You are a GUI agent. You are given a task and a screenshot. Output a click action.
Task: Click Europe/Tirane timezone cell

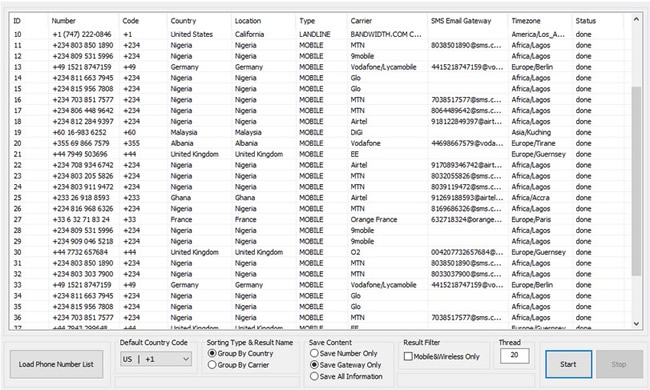pyautogui.click(x=533, y=143)
